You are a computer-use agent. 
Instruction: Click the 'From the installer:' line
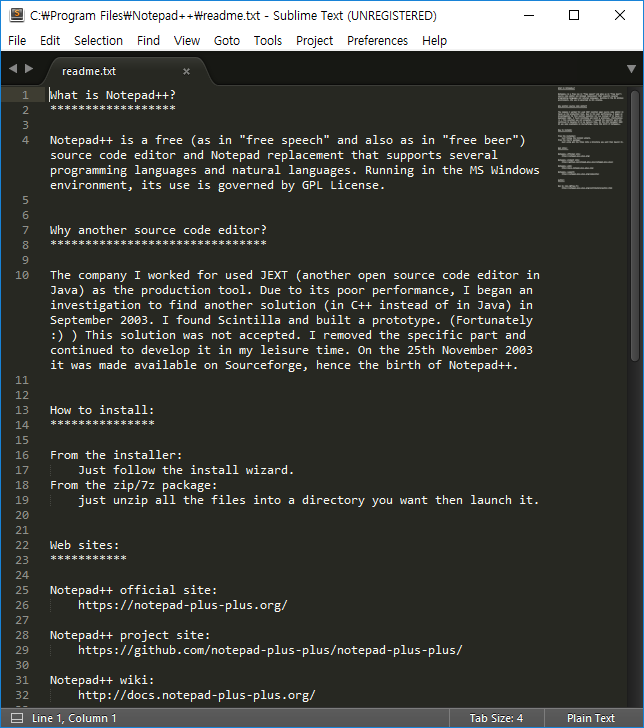pos(116,455)
